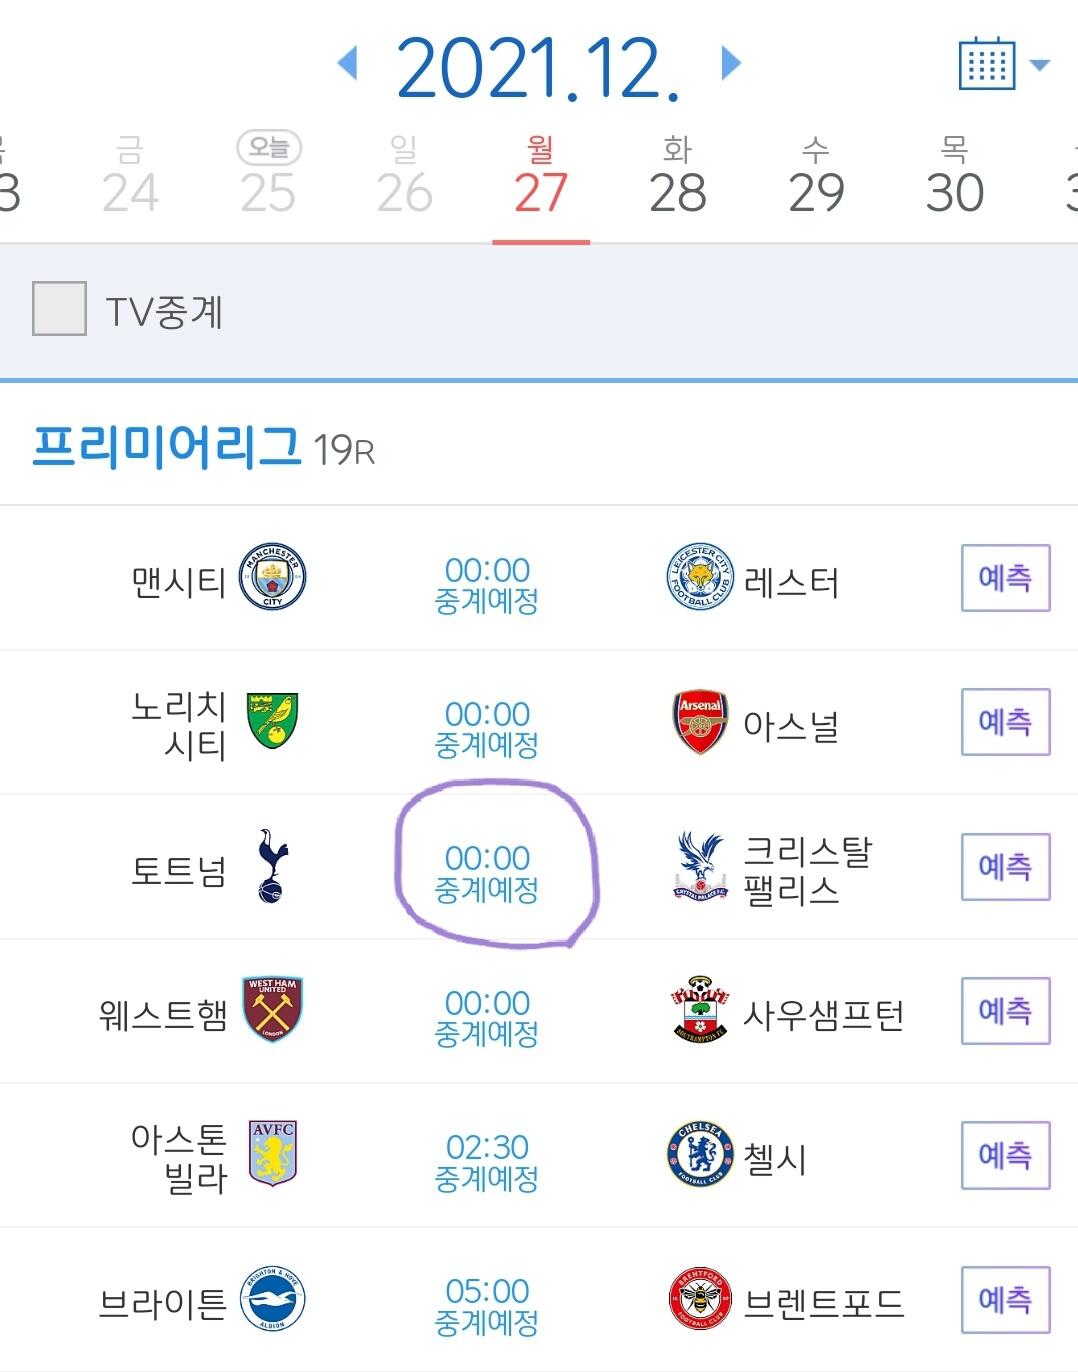
Task: Select today's date 25 tab
Action: (x=268, y=178)
